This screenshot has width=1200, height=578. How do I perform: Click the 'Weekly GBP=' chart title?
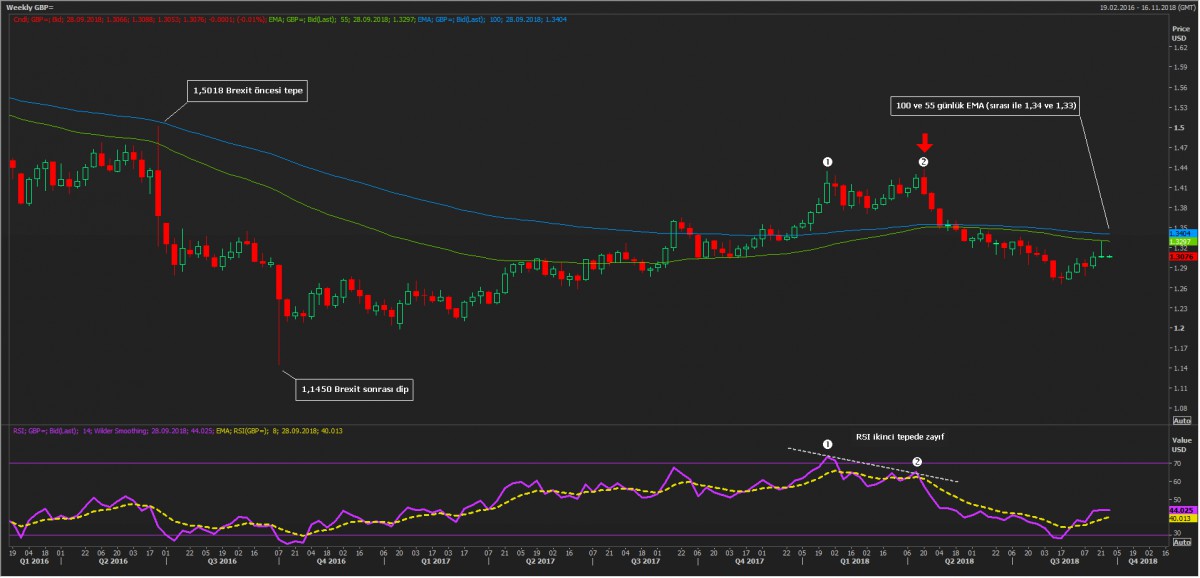click(x=30, y=7)
